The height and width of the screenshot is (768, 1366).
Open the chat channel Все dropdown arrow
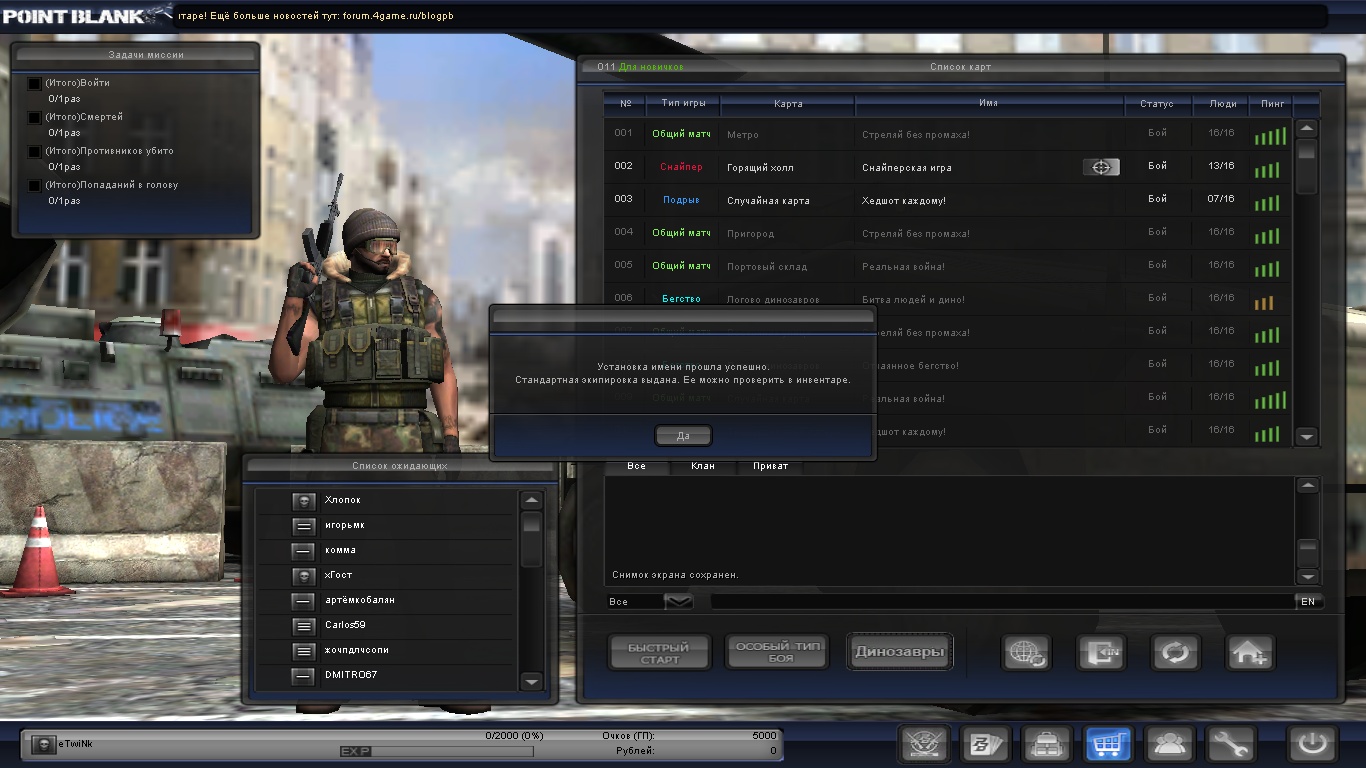[679, 601]
